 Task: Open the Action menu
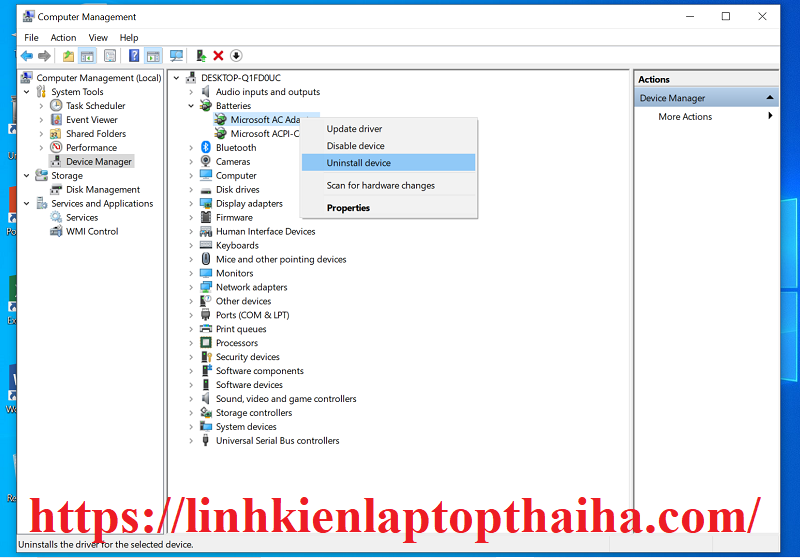(x=63, y=38)
